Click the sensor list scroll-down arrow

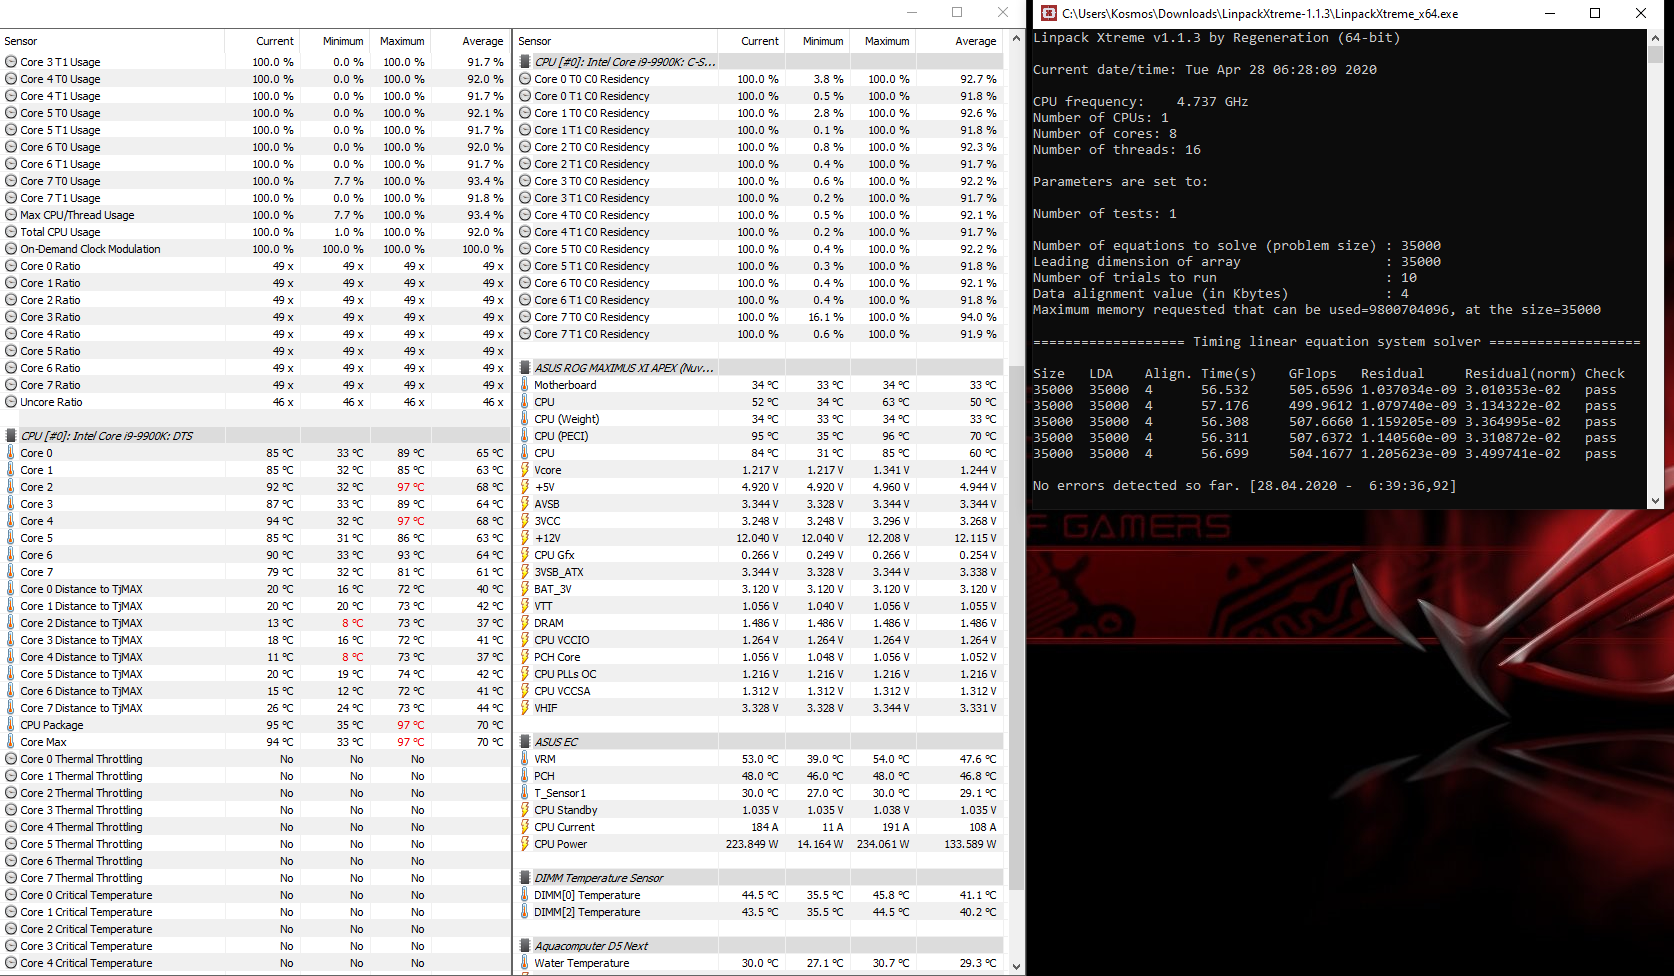(x=1017, y=966)
